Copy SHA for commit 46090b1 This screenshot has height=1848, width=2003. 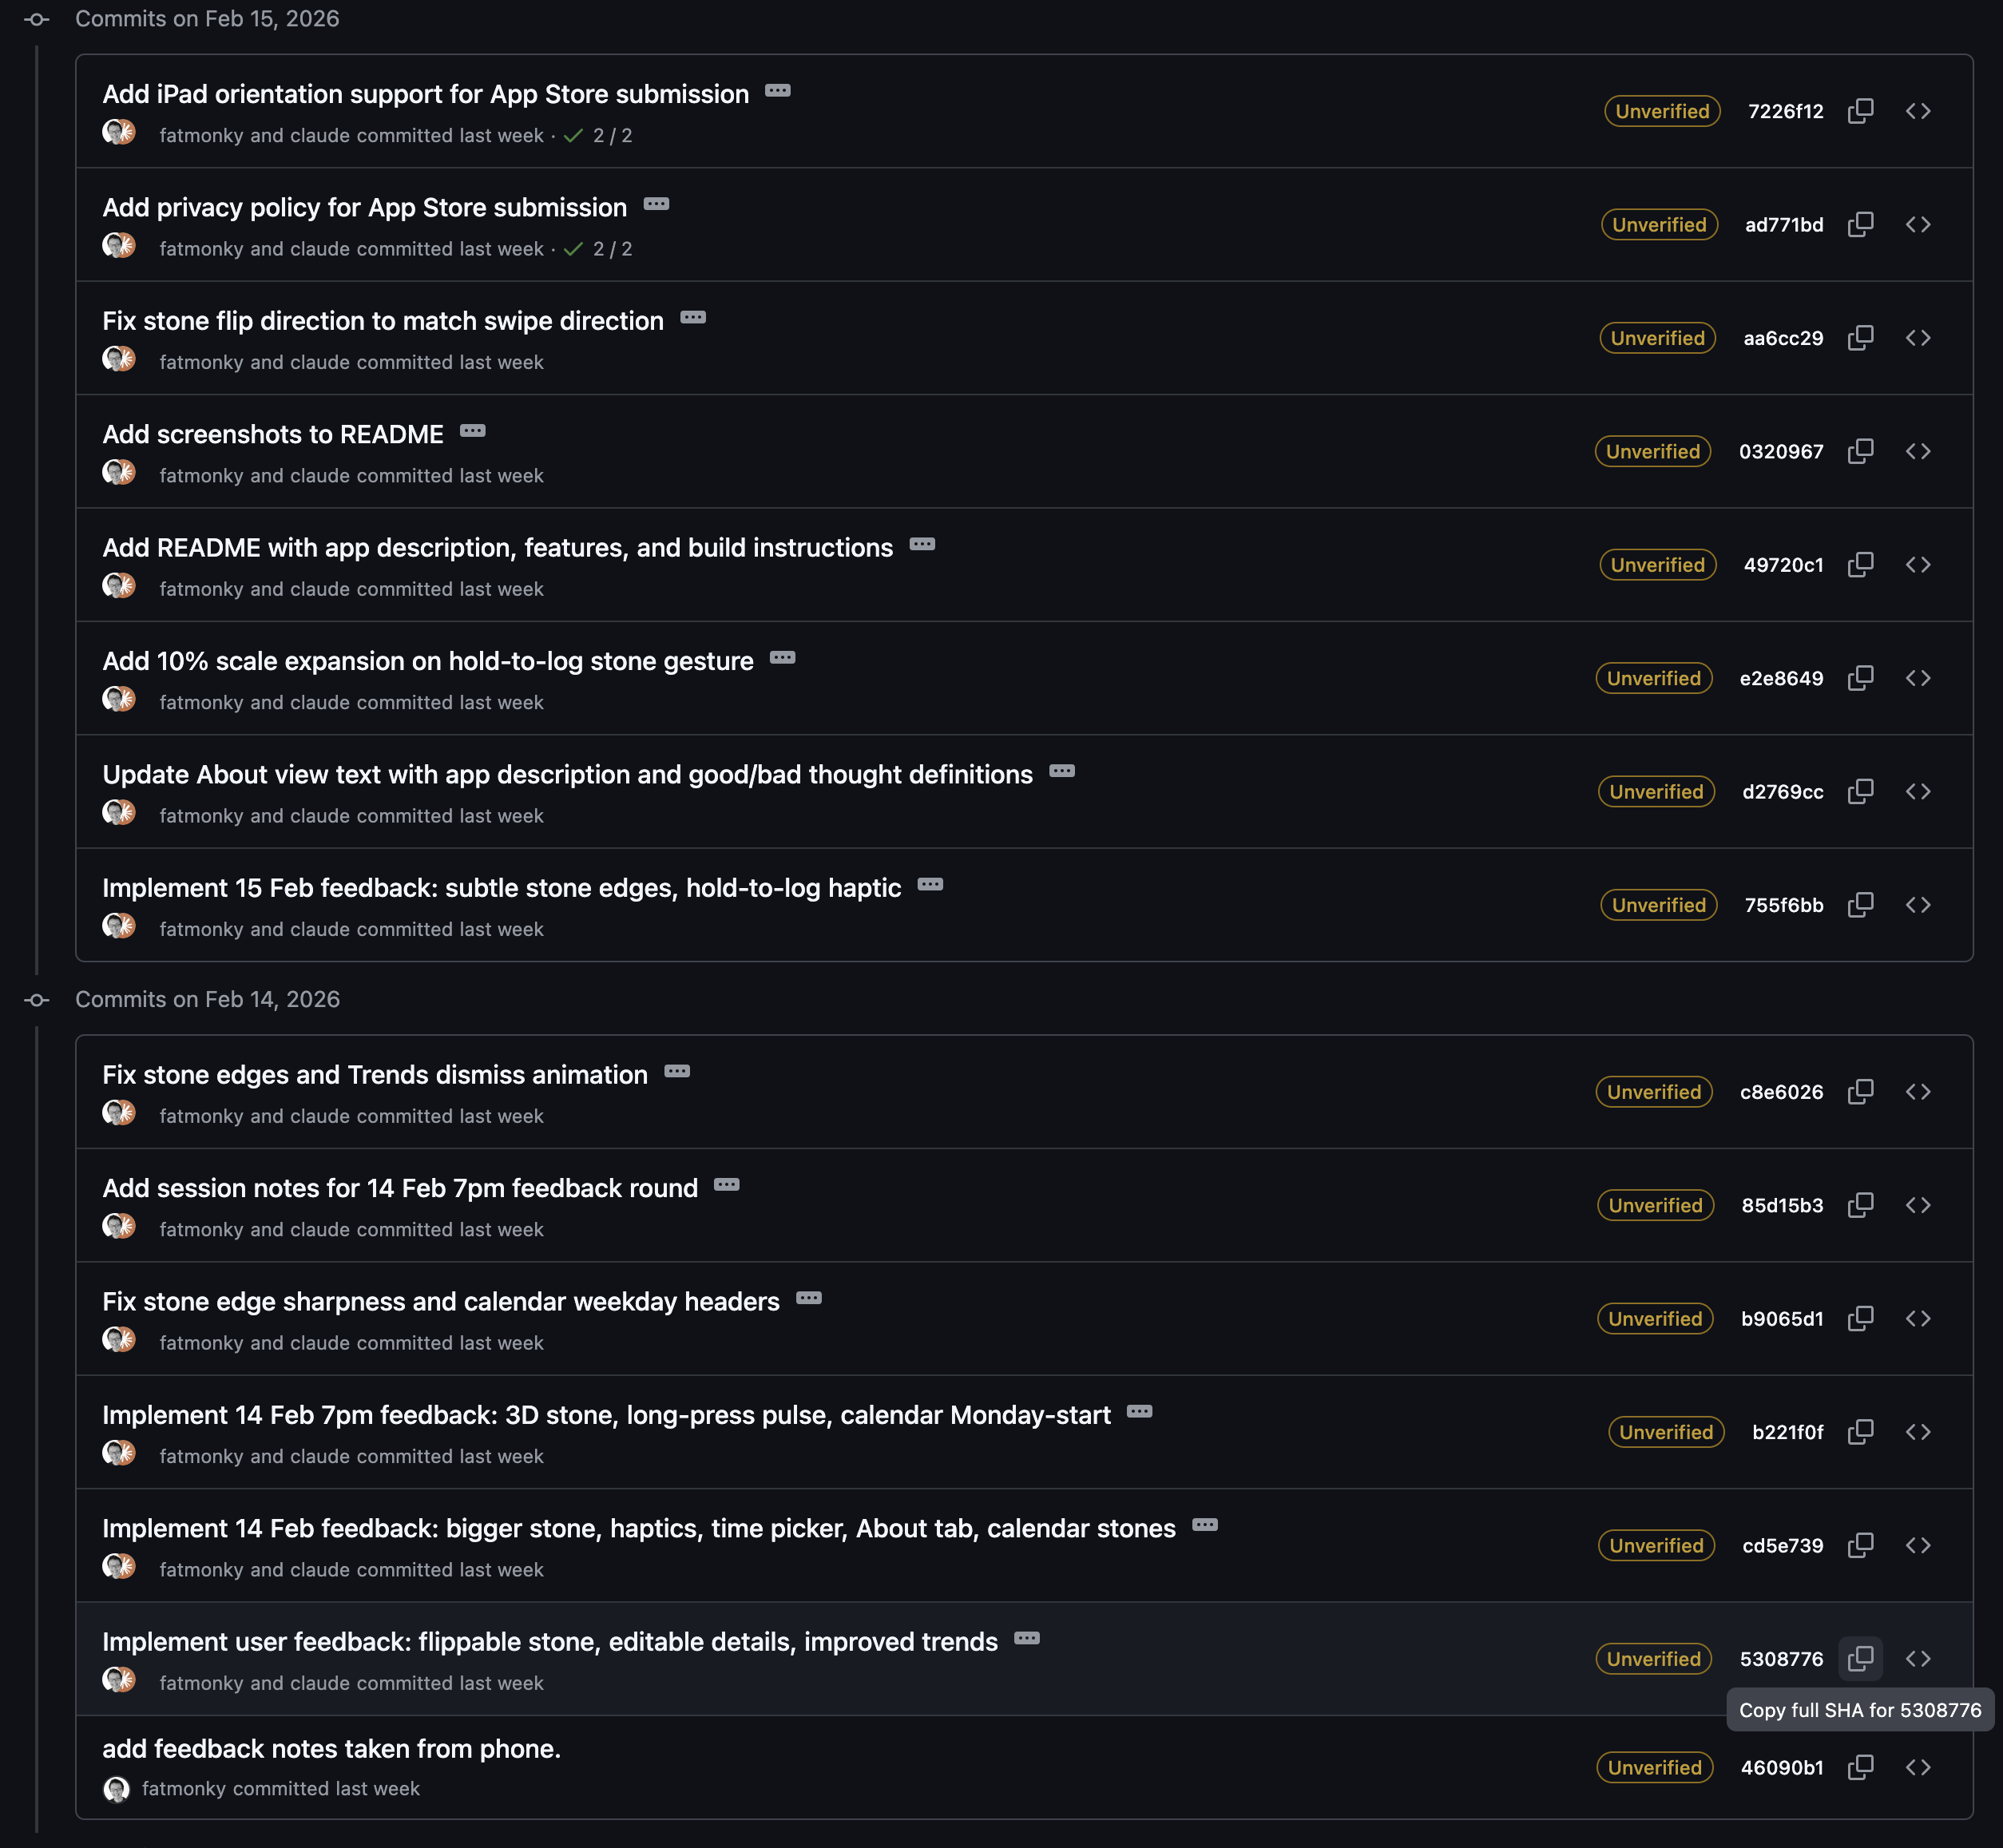click(x=1860, y=1767)
